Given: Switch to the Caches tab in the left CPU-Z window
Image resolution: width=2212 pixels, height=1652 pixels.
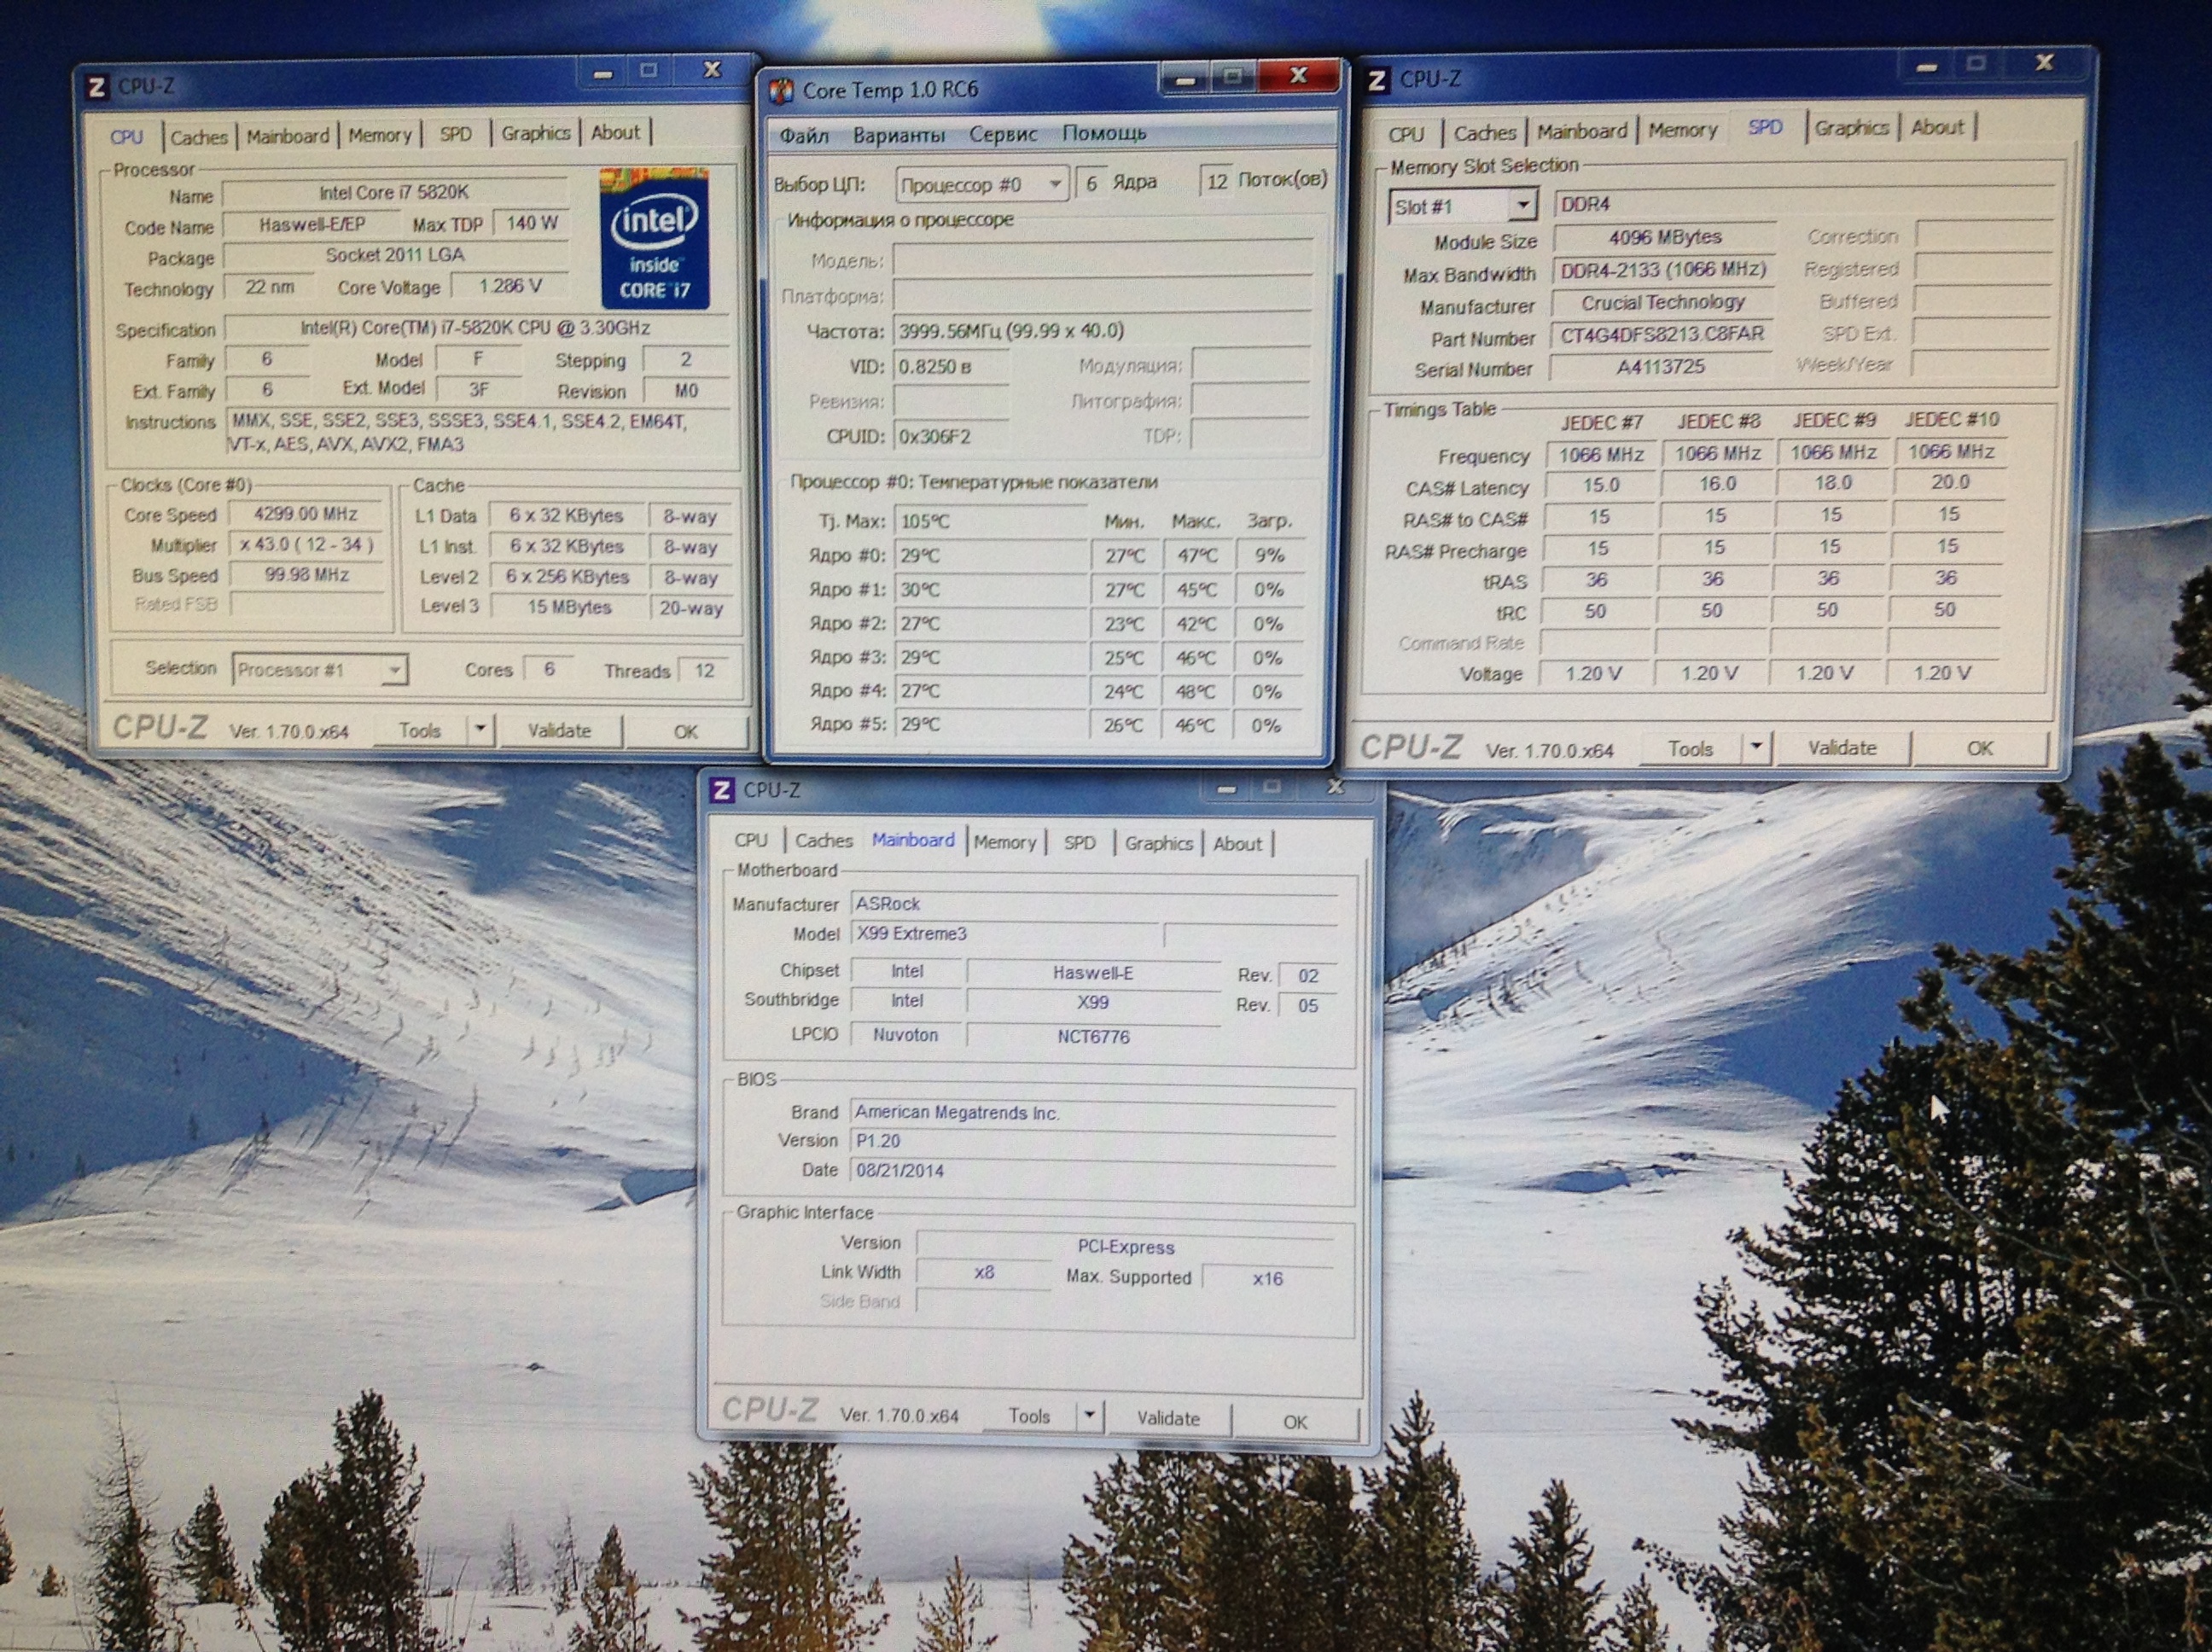Looking at the screenshot, I should coord(199,137).
